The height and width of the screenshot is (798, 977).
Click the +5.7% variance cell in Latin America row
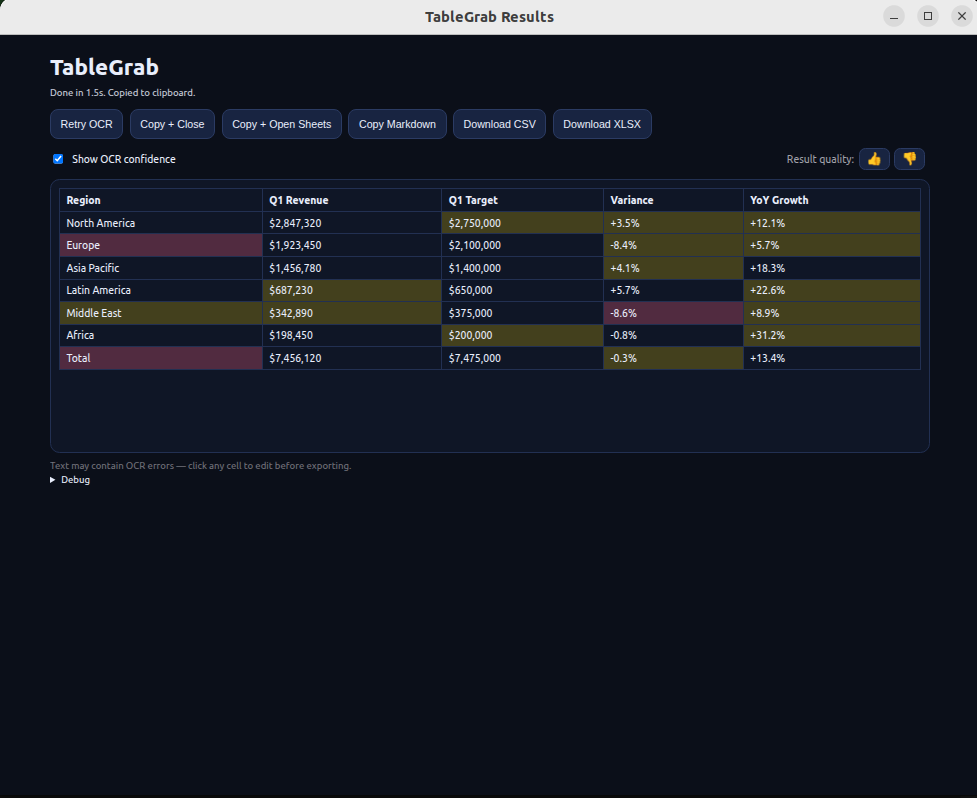pos(673,290)
